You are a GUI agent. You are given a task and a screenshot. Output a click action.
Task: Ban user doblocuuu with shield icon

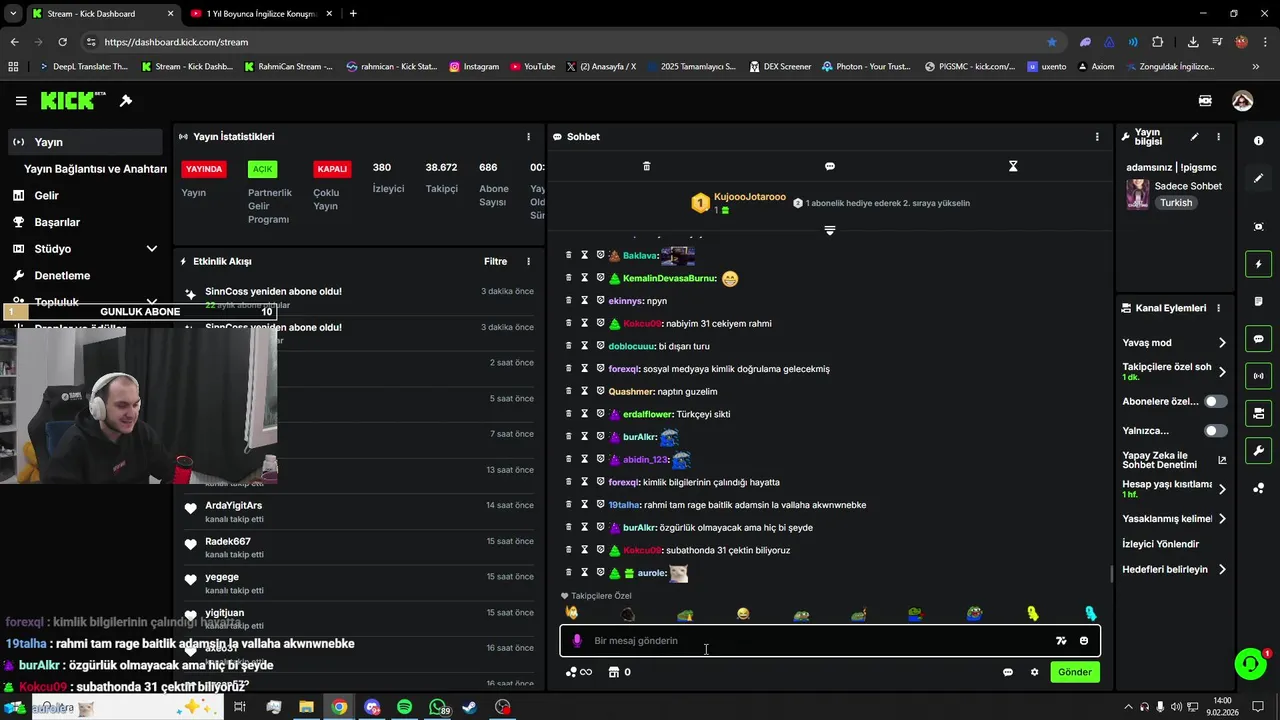pyautogui.click(x=601, y=346)
